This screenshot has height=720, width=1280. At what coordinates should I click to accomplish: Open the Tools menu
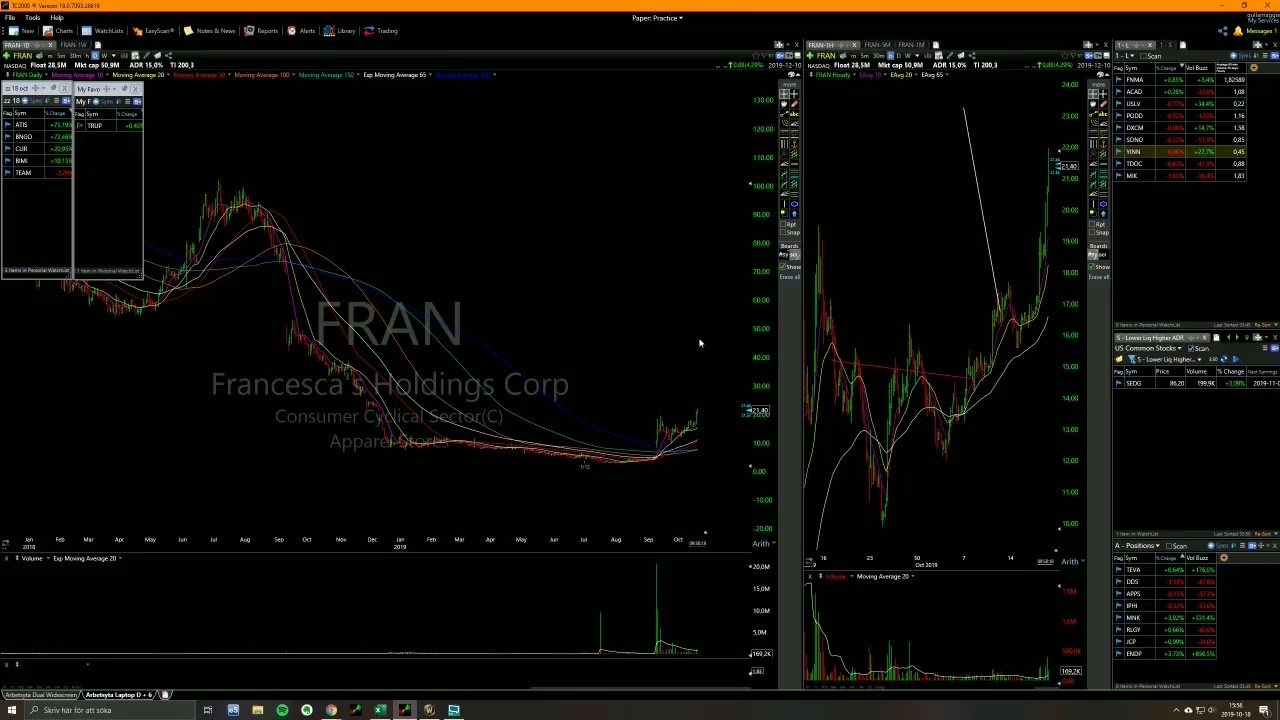(33, 18)
